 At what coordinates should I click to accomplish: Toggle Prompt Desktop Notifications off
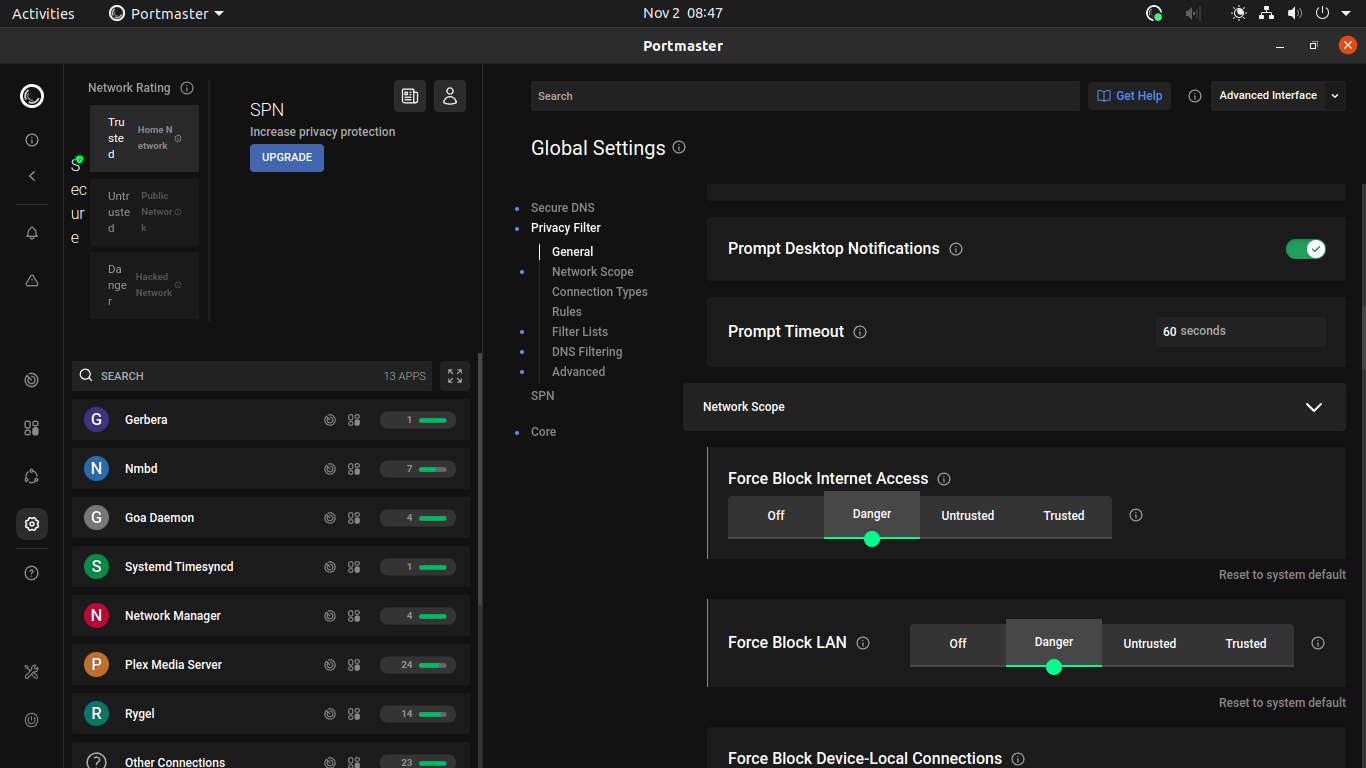(1306, 248)
